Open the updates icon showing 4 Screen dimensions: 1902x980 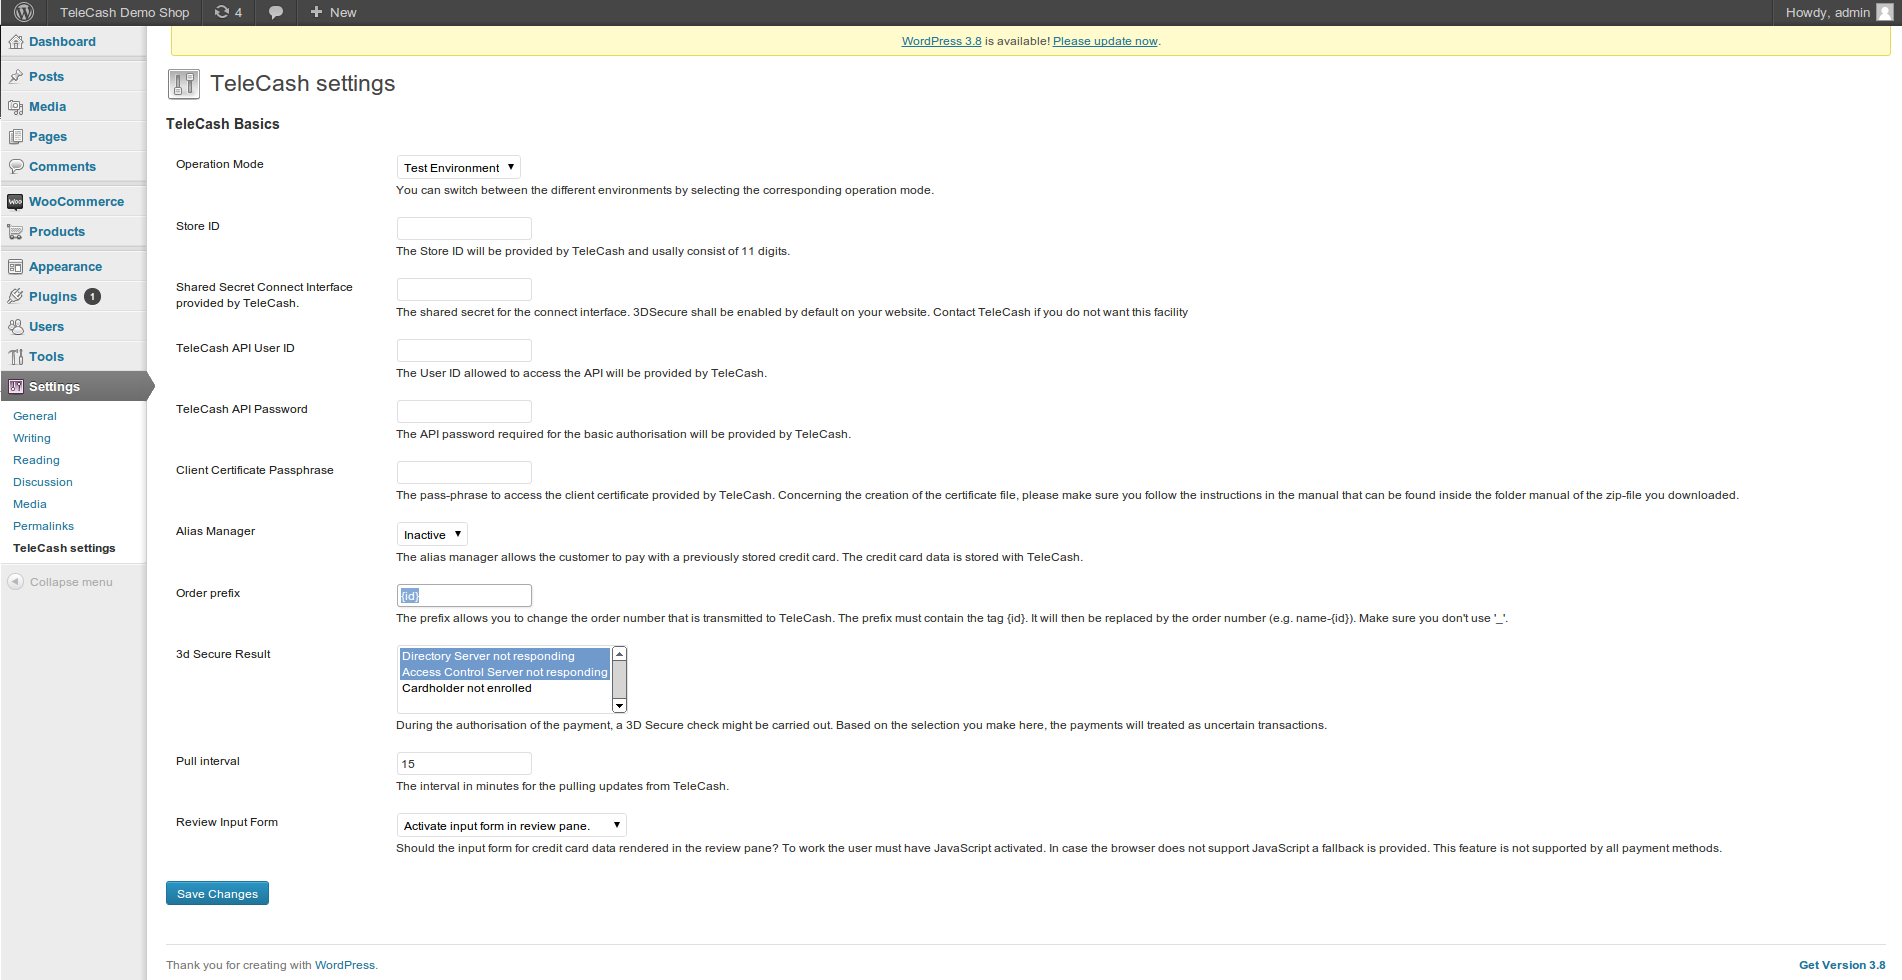tap(228, 12)
